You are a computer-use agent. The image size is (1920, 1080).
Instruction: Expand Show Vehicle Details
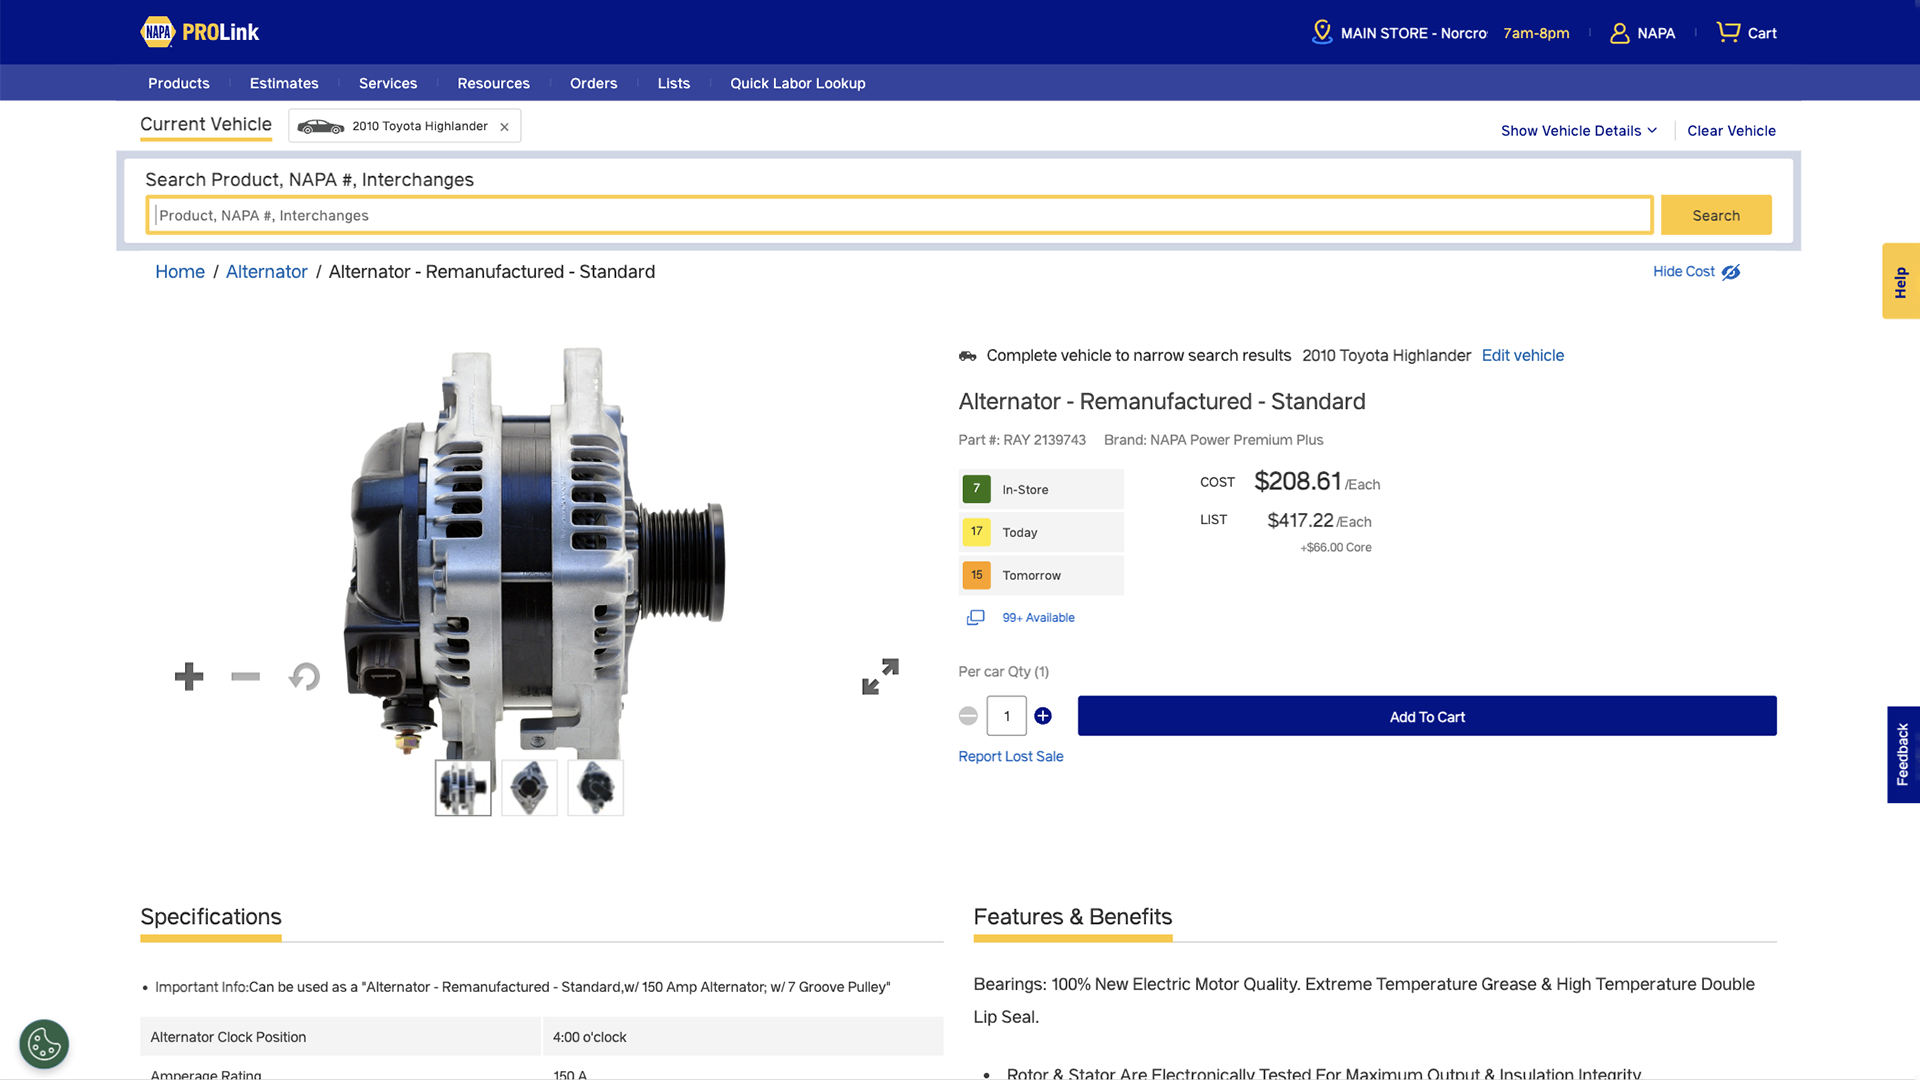(x=1578, y=131)
